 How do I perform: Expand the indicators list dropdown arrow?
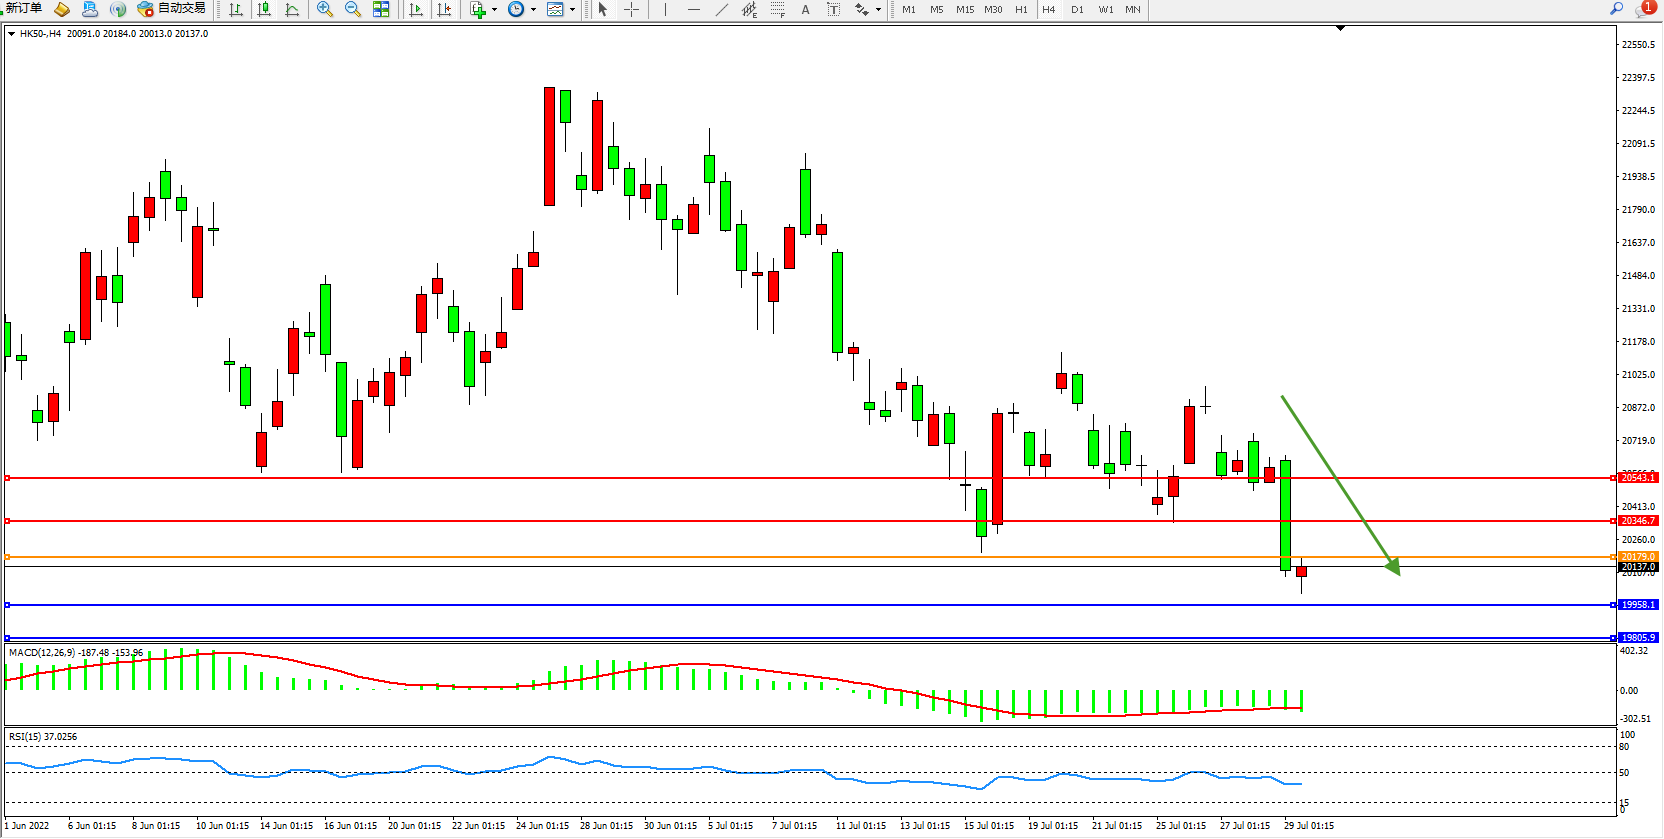point(494,9)
